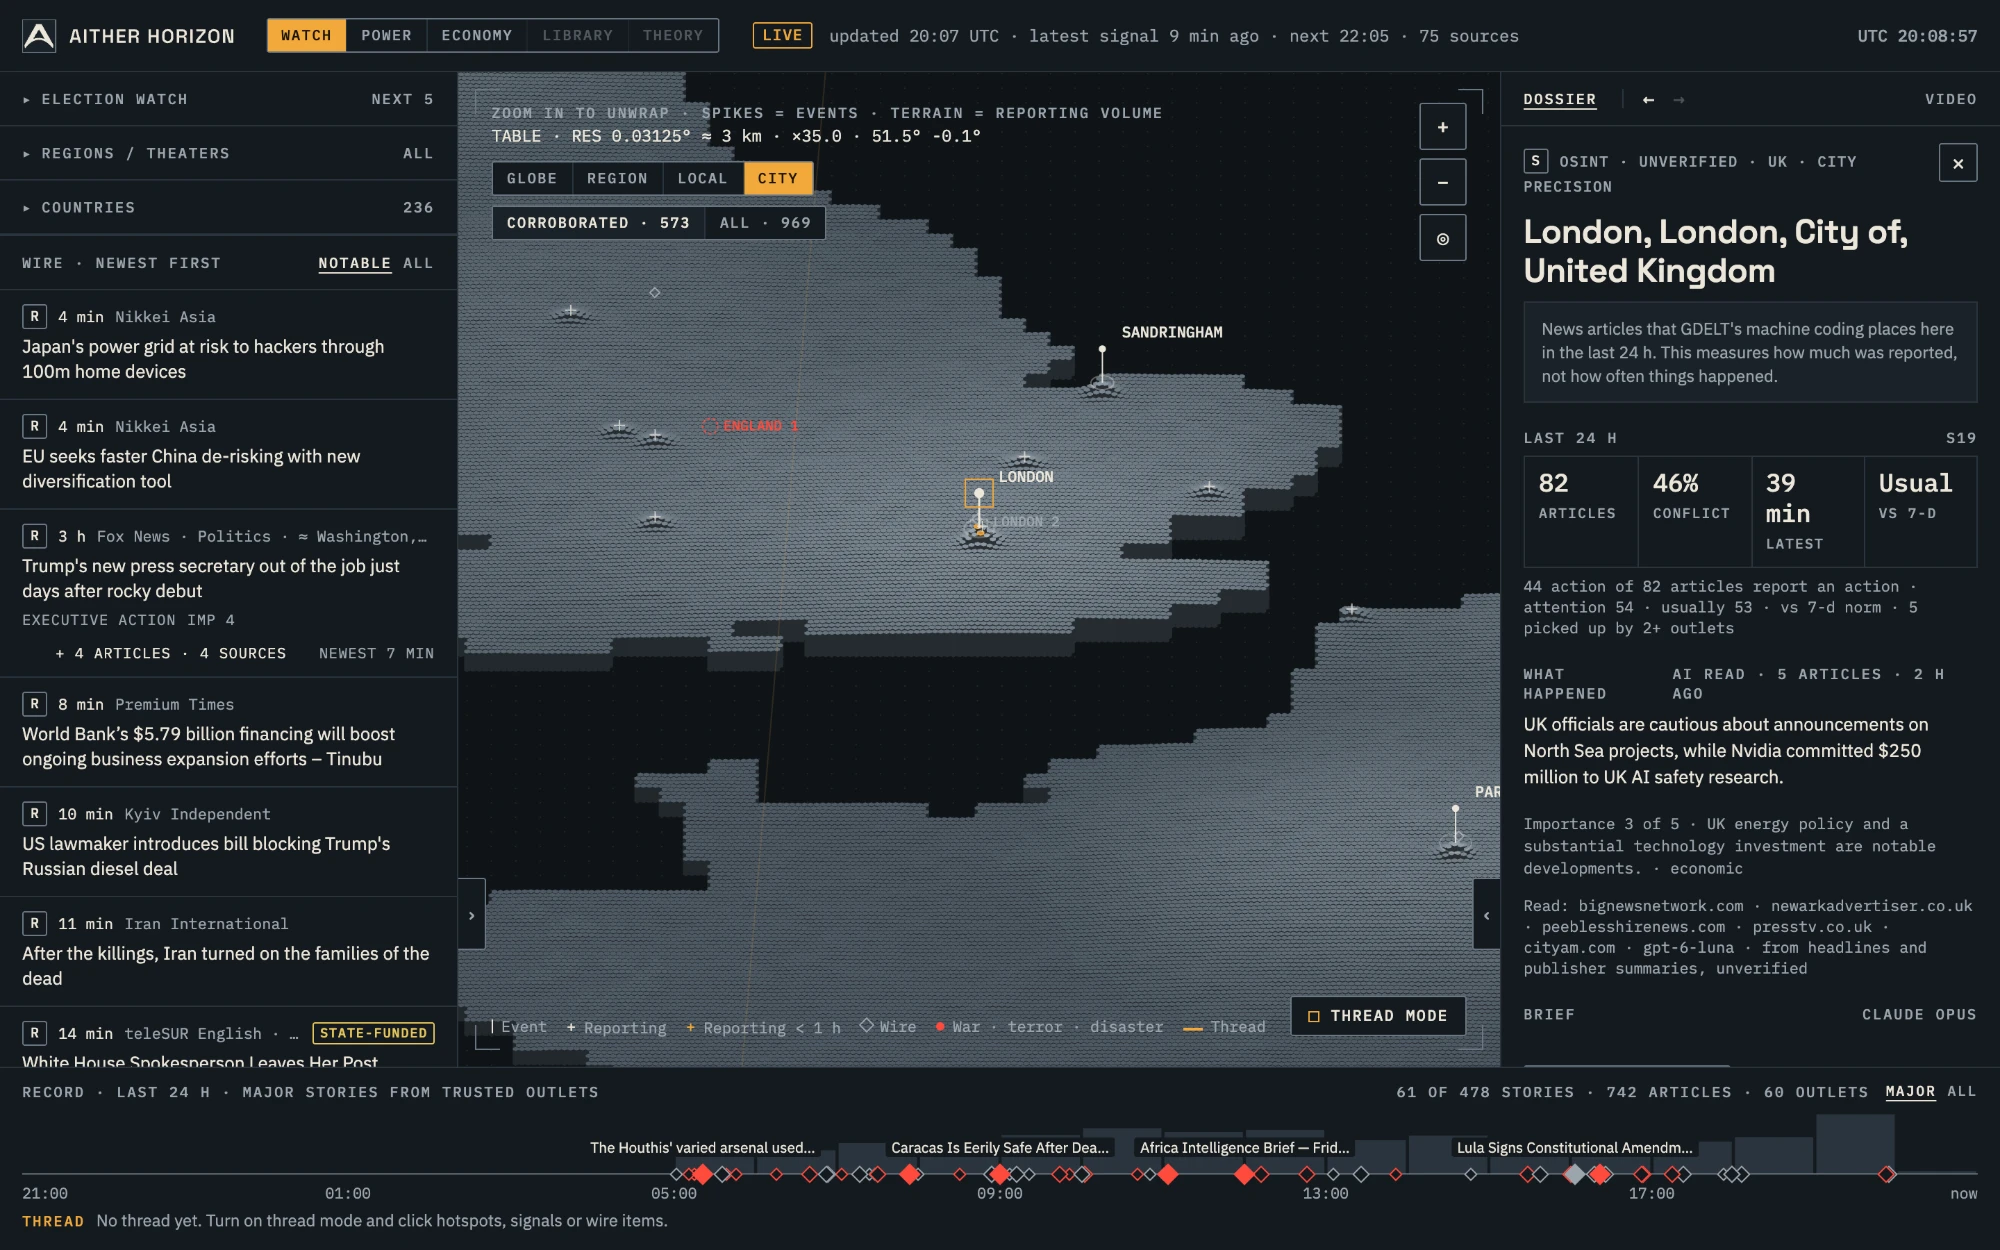Click the S source badge in dossier
Image resolution: width=2000 pixels, height=1250 pixels.
click(1536, 161)
